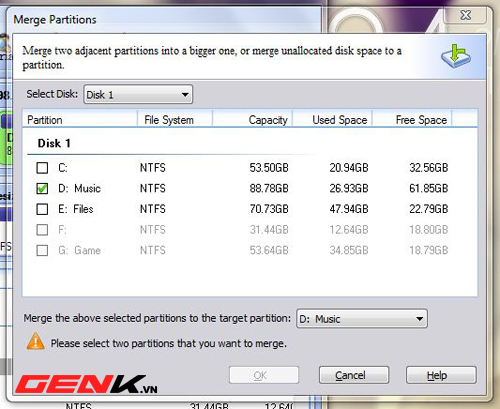Check the E: Files partition checkbox
The width and height of the screenshot is (500, 409).
42,209
